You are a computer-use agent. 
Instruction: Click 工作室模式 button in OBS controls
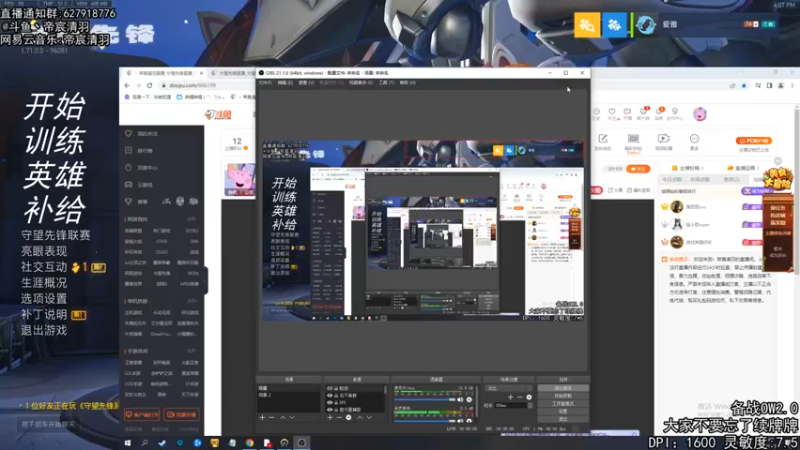pyautogui.click(x=563, y=404)
